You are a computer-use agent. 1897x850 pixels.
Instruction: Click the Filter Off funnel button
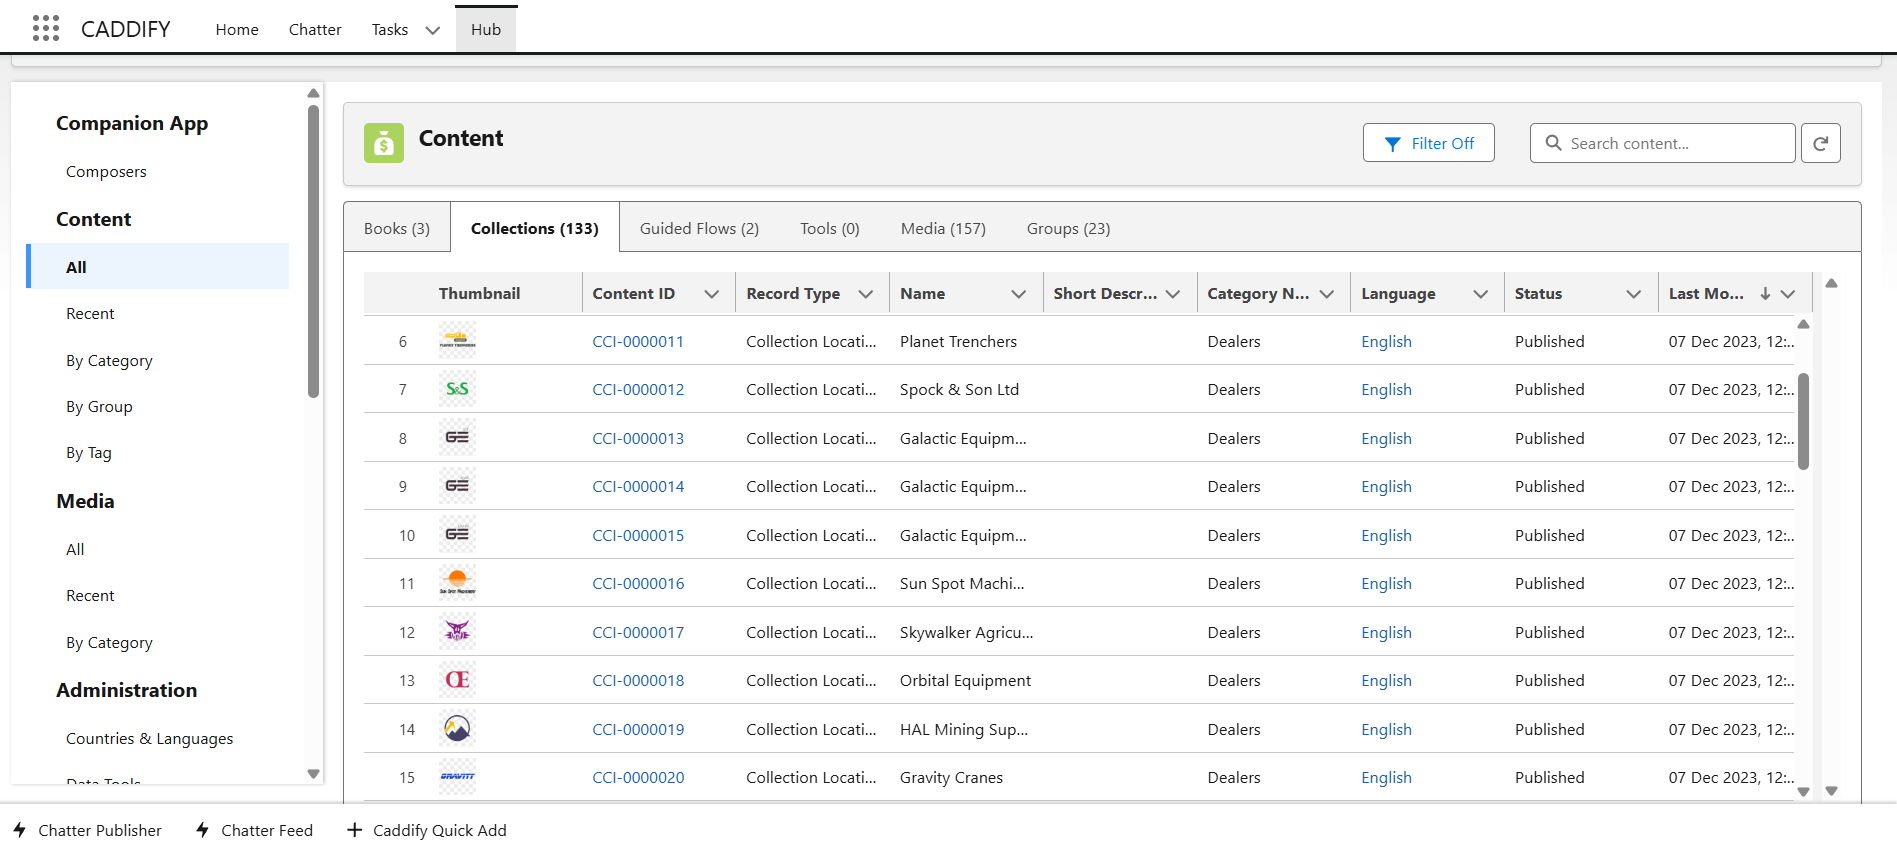(x=1428, y=143)
